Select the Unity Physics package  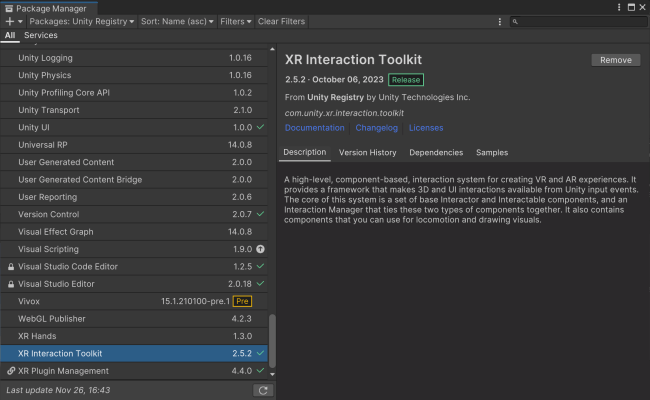[134, 75]
